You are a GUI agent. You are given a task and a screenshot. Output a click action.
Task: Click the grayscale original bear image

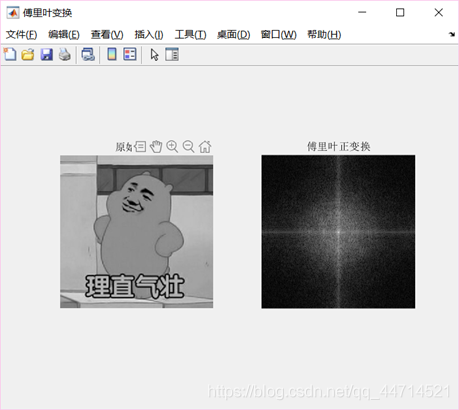[x=137, y=232]
